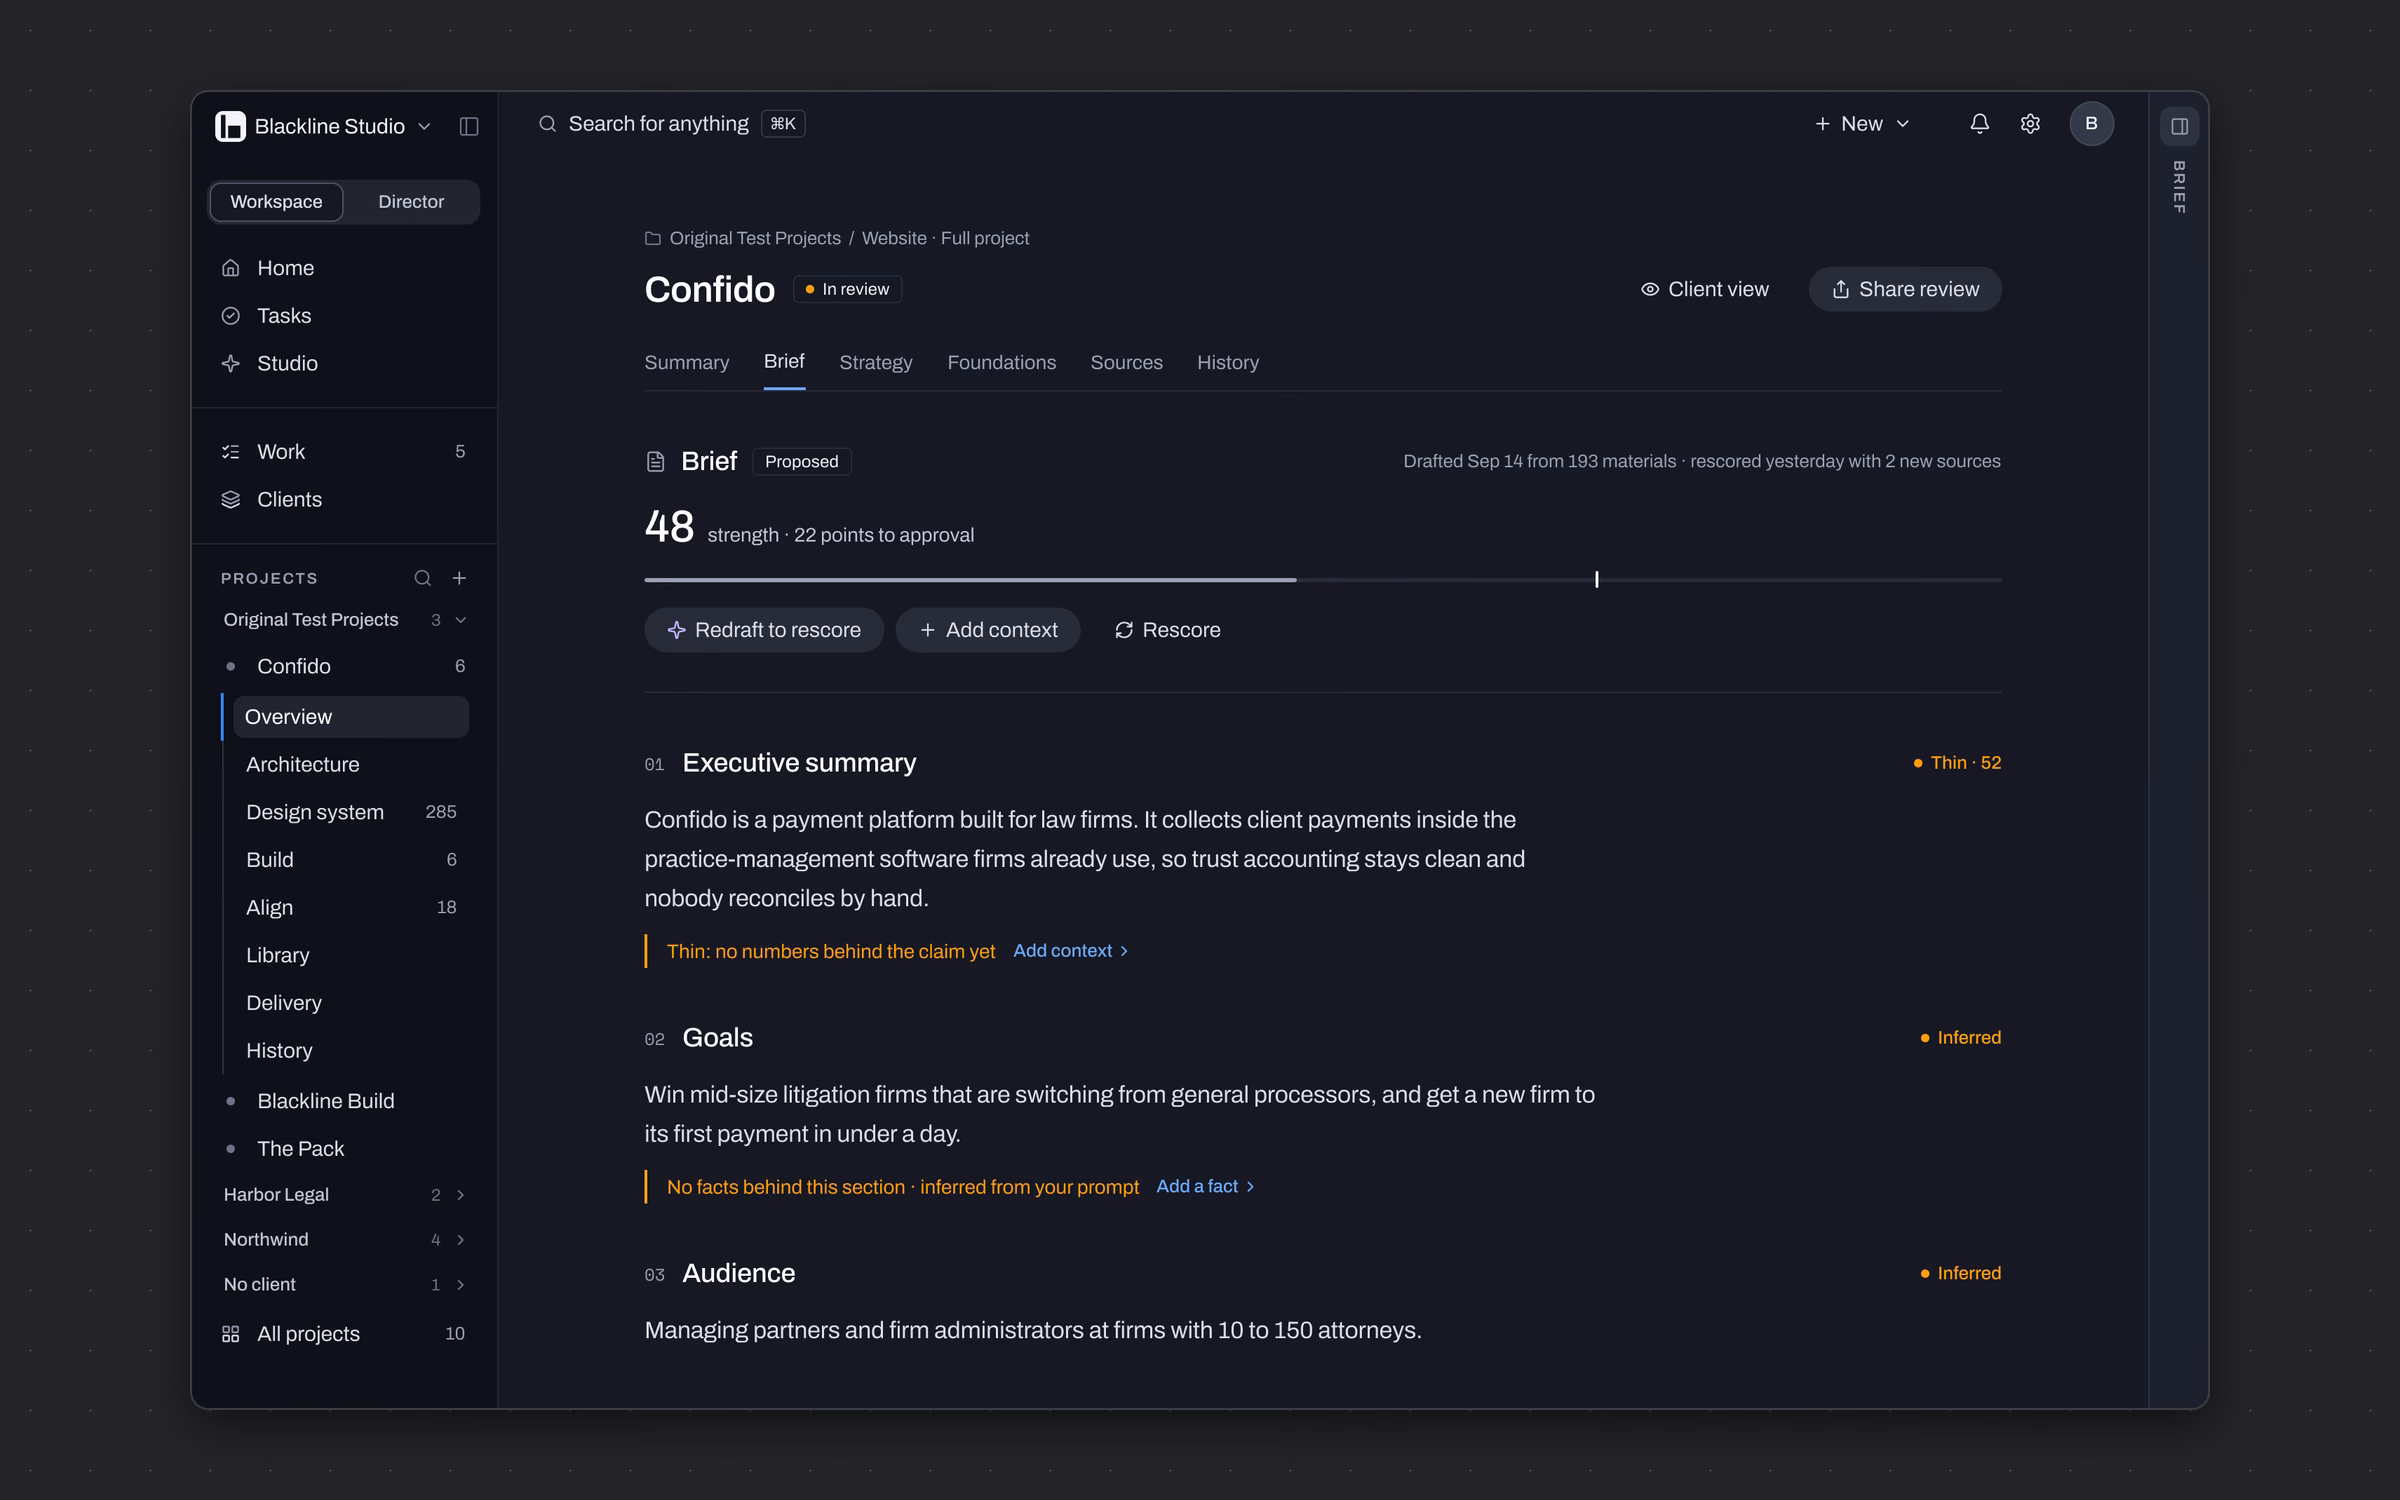Search projects with the magnifier icon

(423, 578)
